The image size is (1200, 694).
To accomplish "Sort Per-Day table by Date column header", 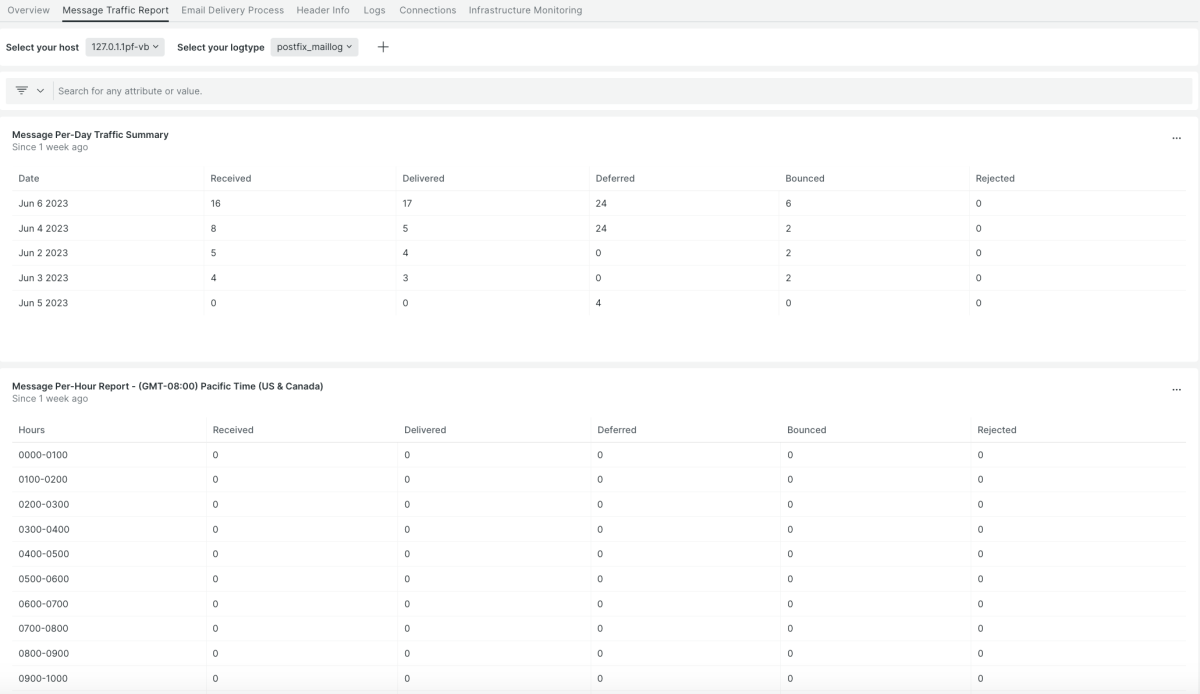I will (x=29, y=178).
